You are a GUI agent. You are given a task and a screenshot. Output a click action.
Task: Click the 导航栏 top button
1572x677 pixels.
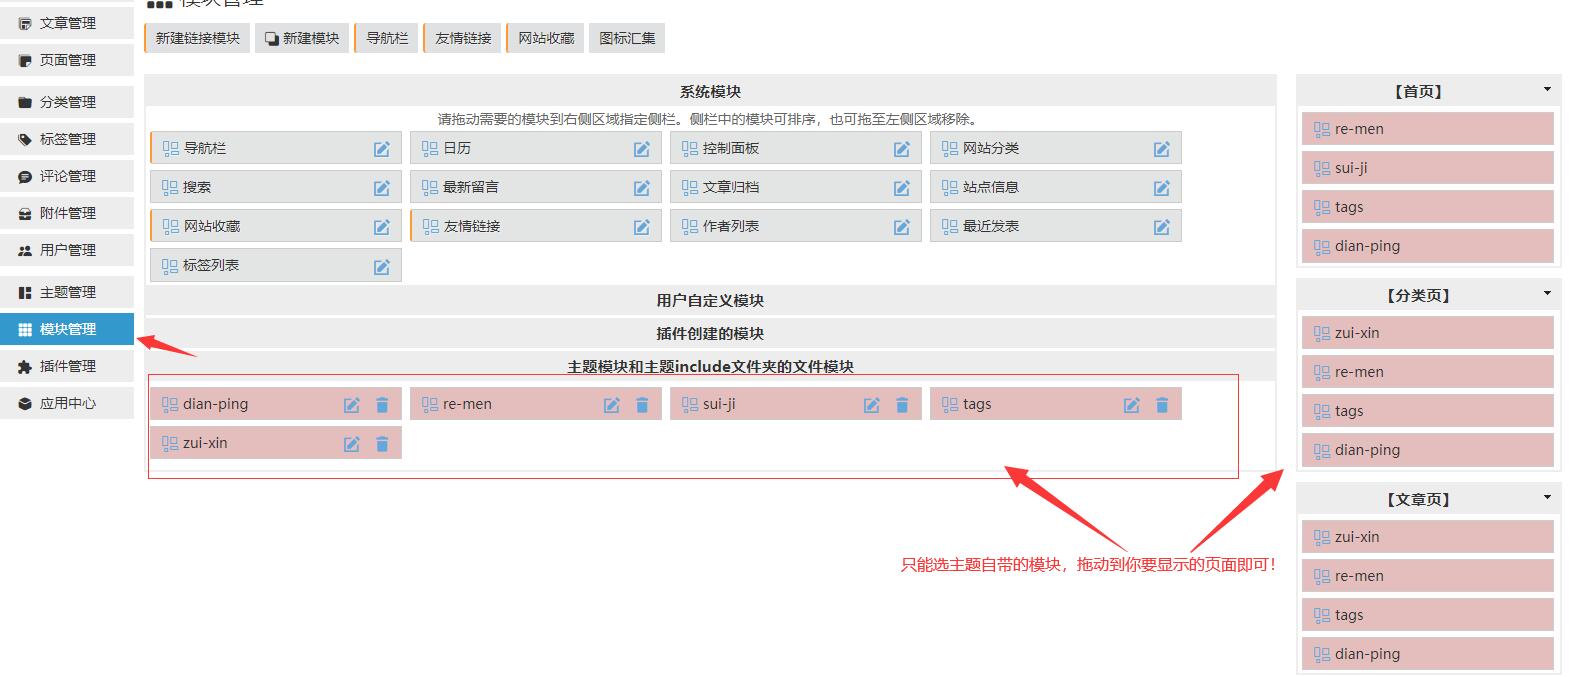point(386,38)
